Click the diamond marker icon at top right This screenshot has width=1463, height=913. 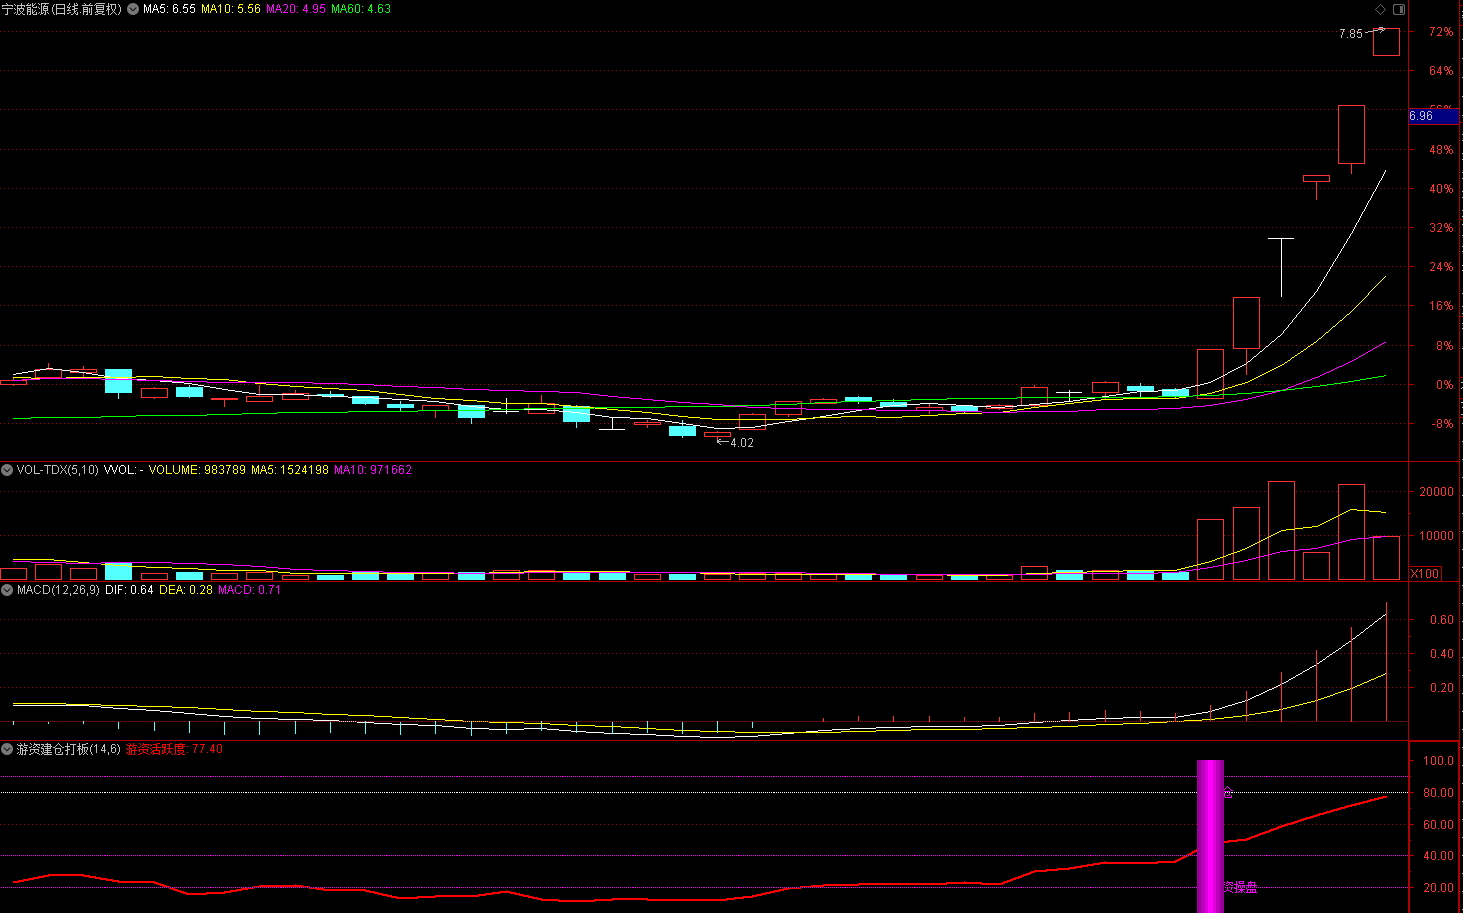1381,9
